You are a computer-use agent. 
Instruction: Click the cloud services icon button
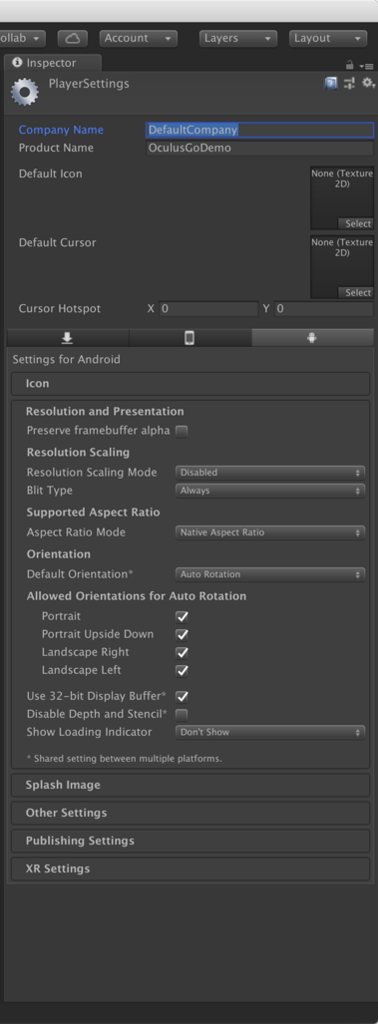(x=72, y=39)
